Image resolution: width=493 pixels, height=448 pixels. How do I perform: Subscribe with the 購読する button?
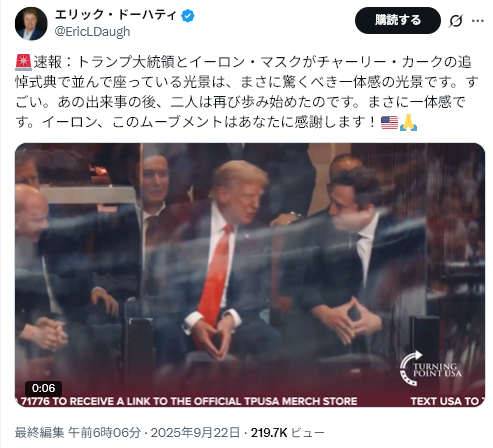tap(398, 20)
